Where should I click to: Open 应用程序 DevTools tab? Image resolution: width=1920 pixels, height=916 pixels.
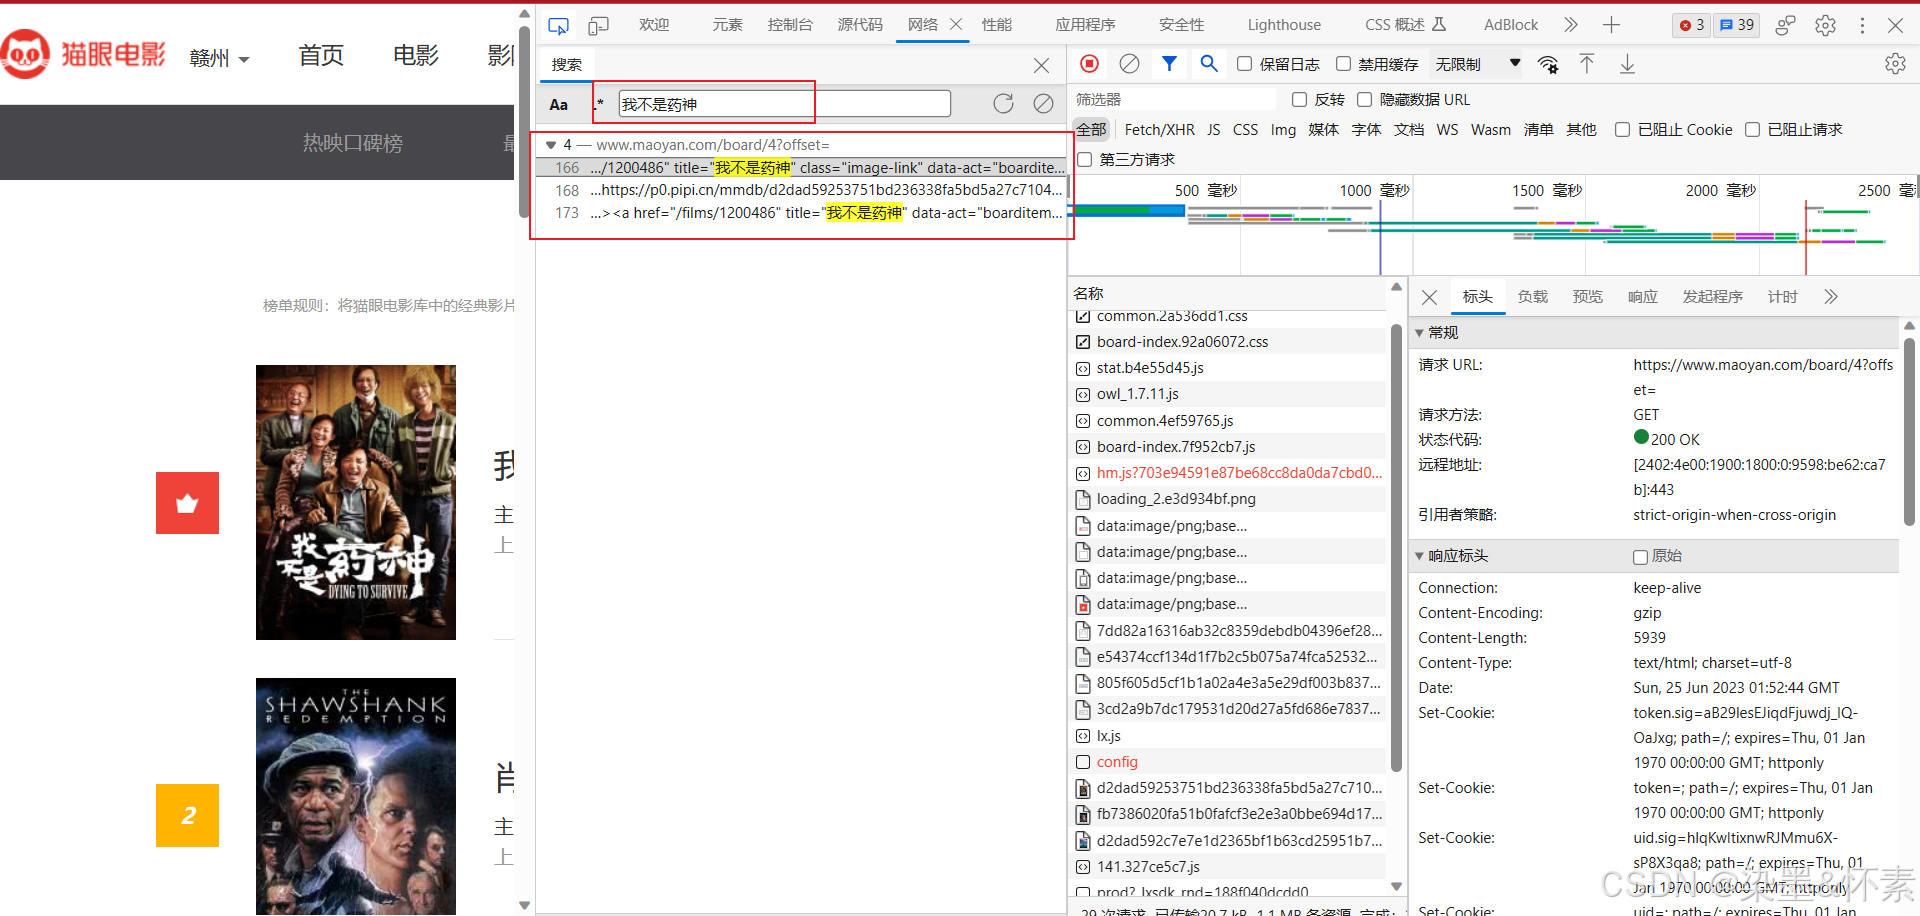click(1085, 25)
